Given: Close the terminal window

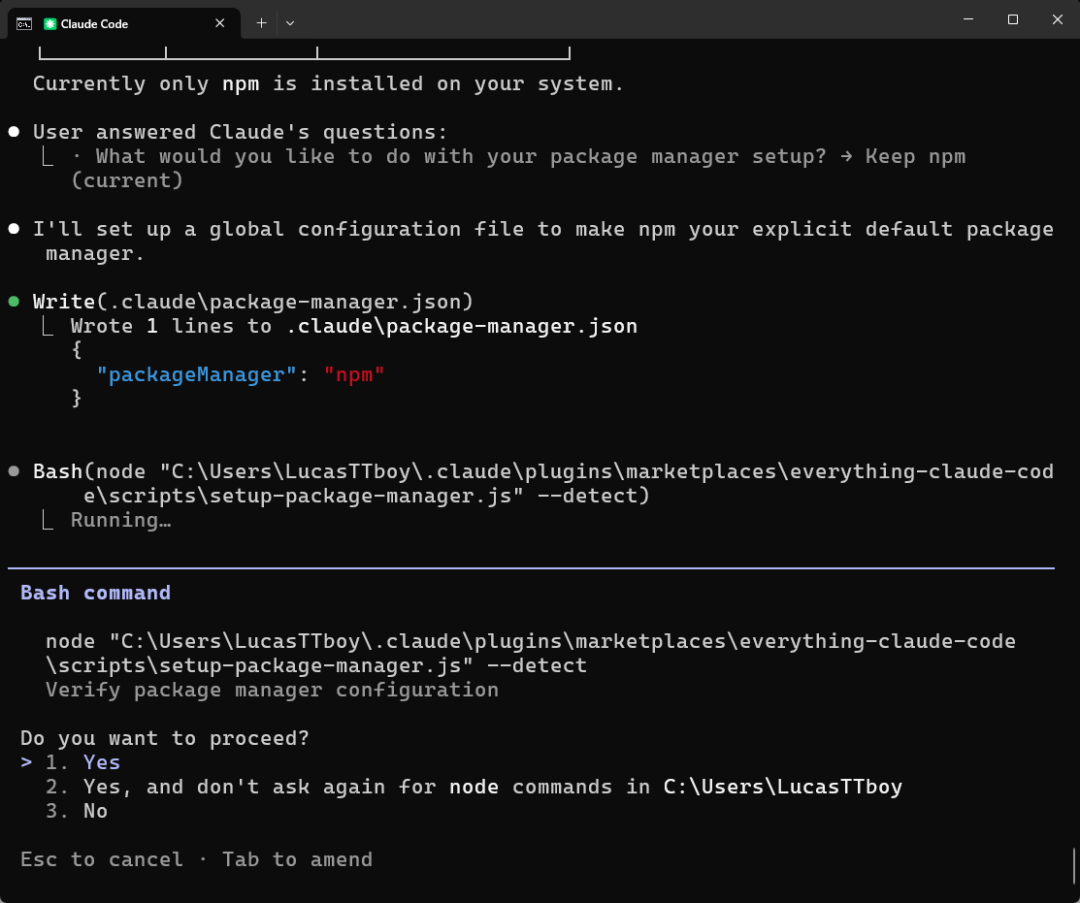Looking at the screenshot, I should point(1057,19).
